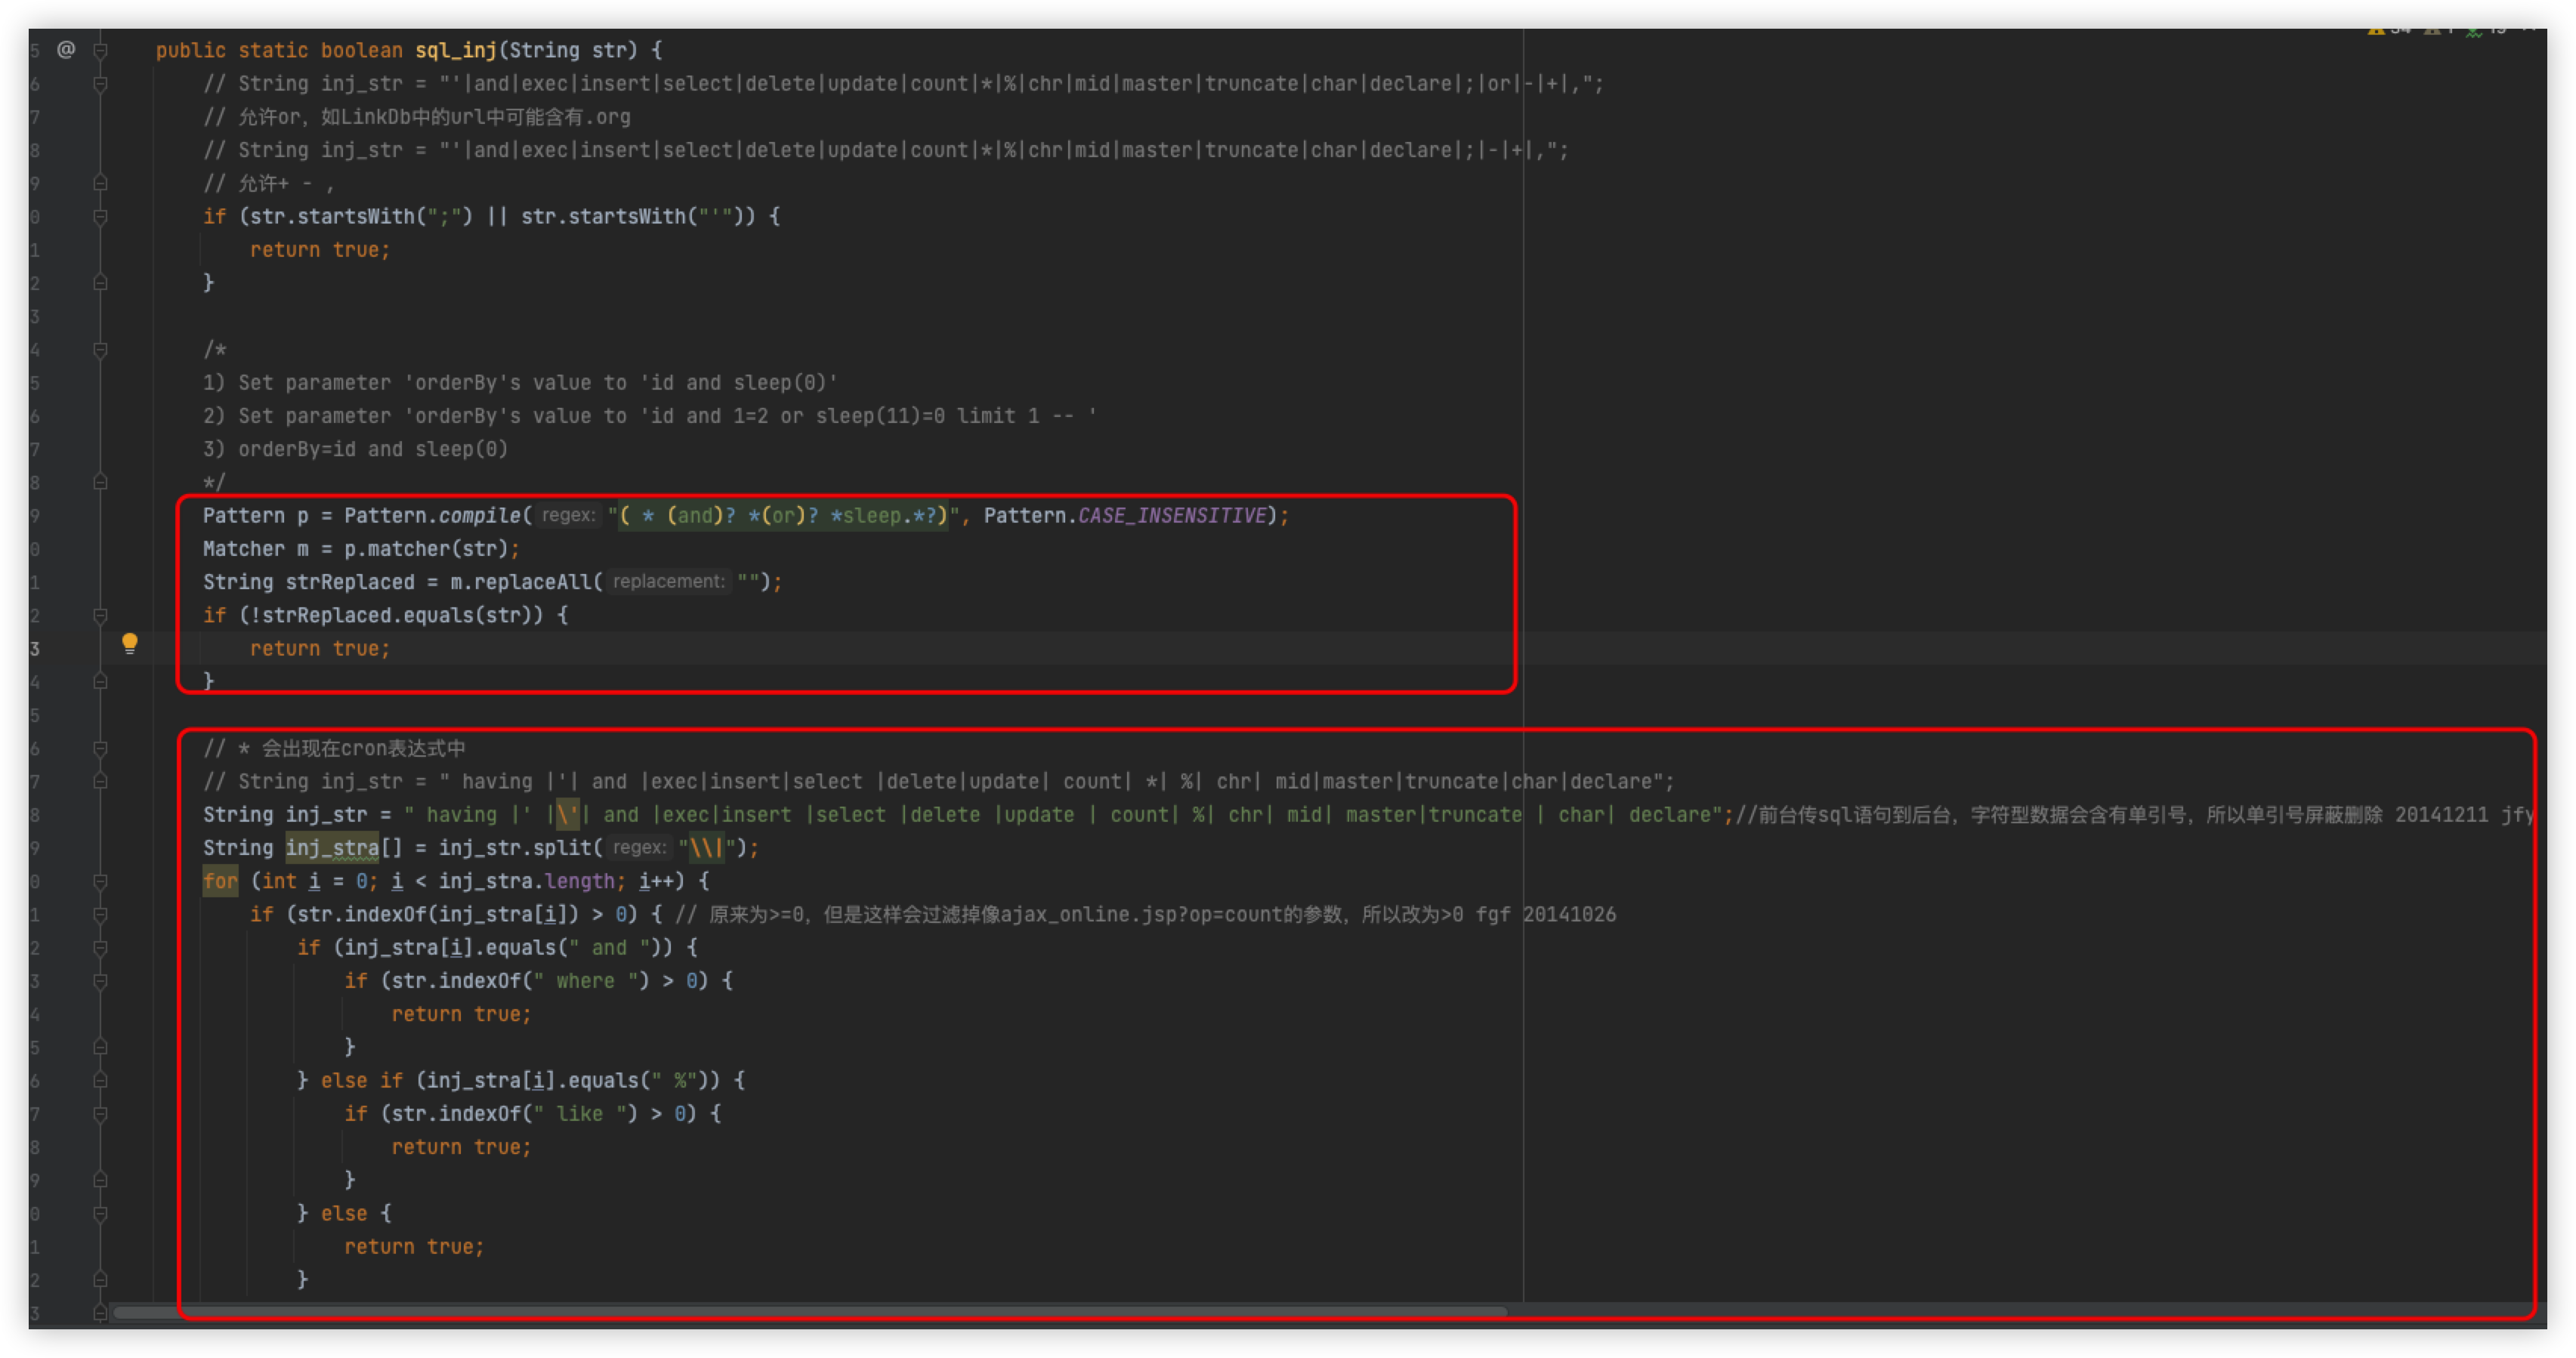Click the yellow warning count icon
The width and height of the screenshot is (2576, 1358).
click(x=2376, y=30)
